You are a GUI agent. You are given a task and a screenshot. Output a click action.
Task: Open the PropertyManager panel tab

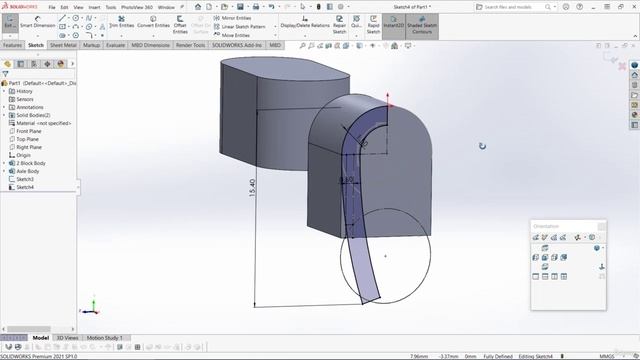20,64
